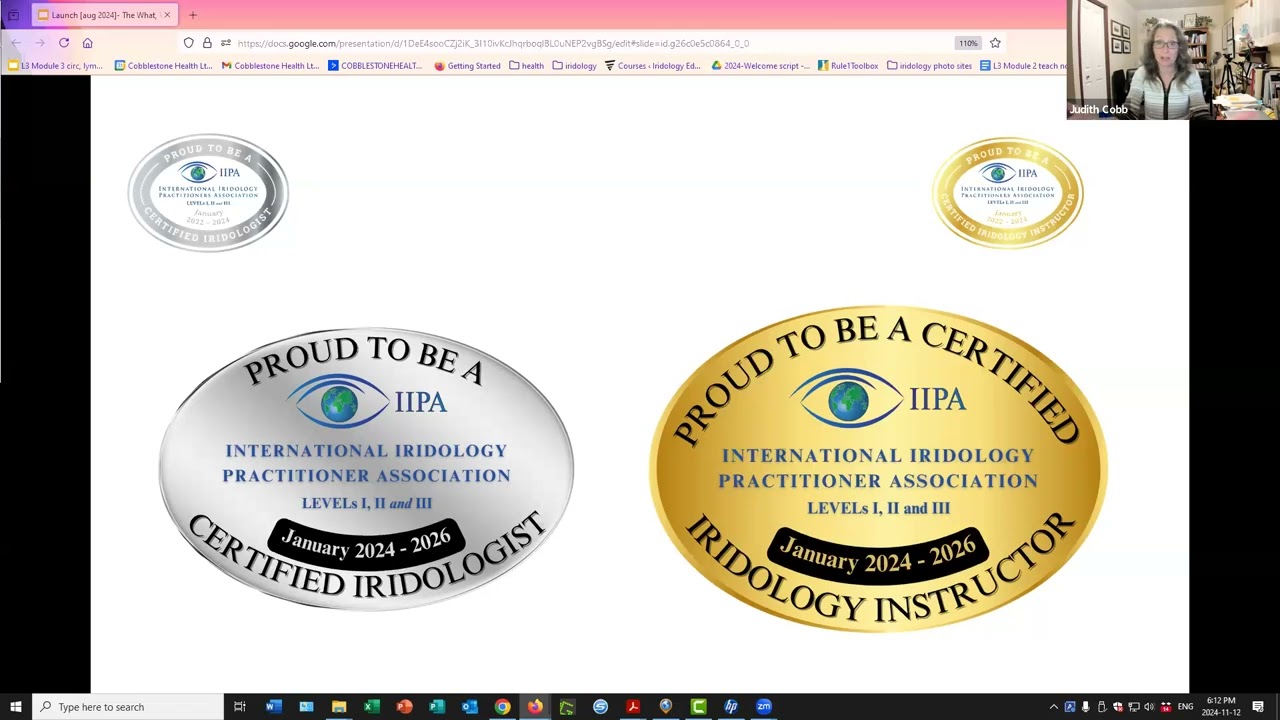Open the first Cobblestone Health Lt bookmark
The width and height of the screenshot is (1280, 720).
[x=163, y=66]
